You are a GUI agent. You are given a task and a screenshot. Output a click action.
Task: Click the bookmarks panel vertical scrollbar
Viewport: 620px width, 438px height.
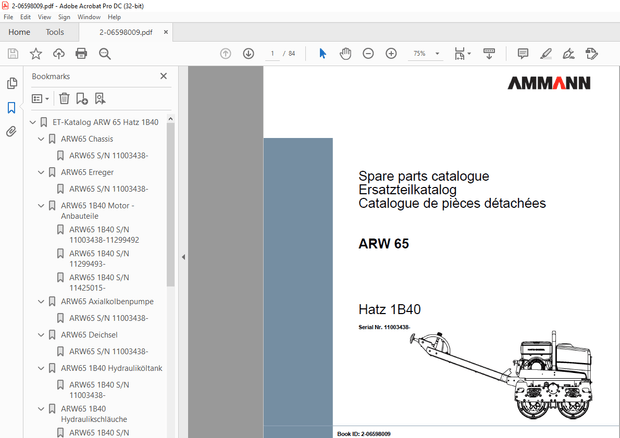click(170, 204)
